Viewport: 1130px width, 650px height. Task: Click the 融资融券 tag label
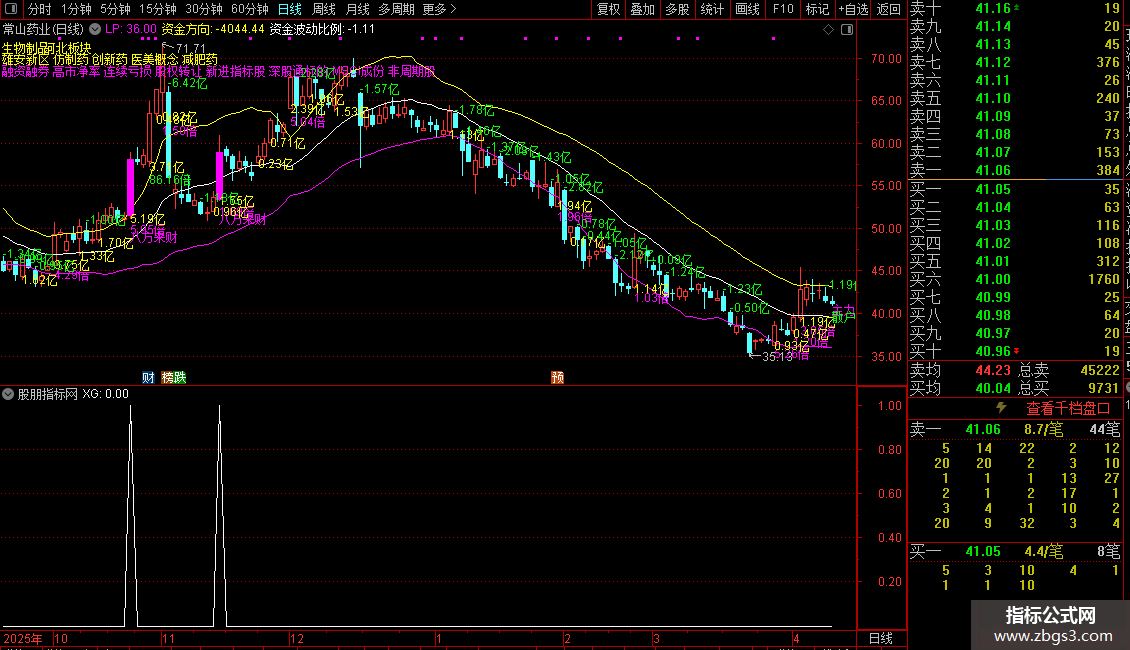(25, 71)
